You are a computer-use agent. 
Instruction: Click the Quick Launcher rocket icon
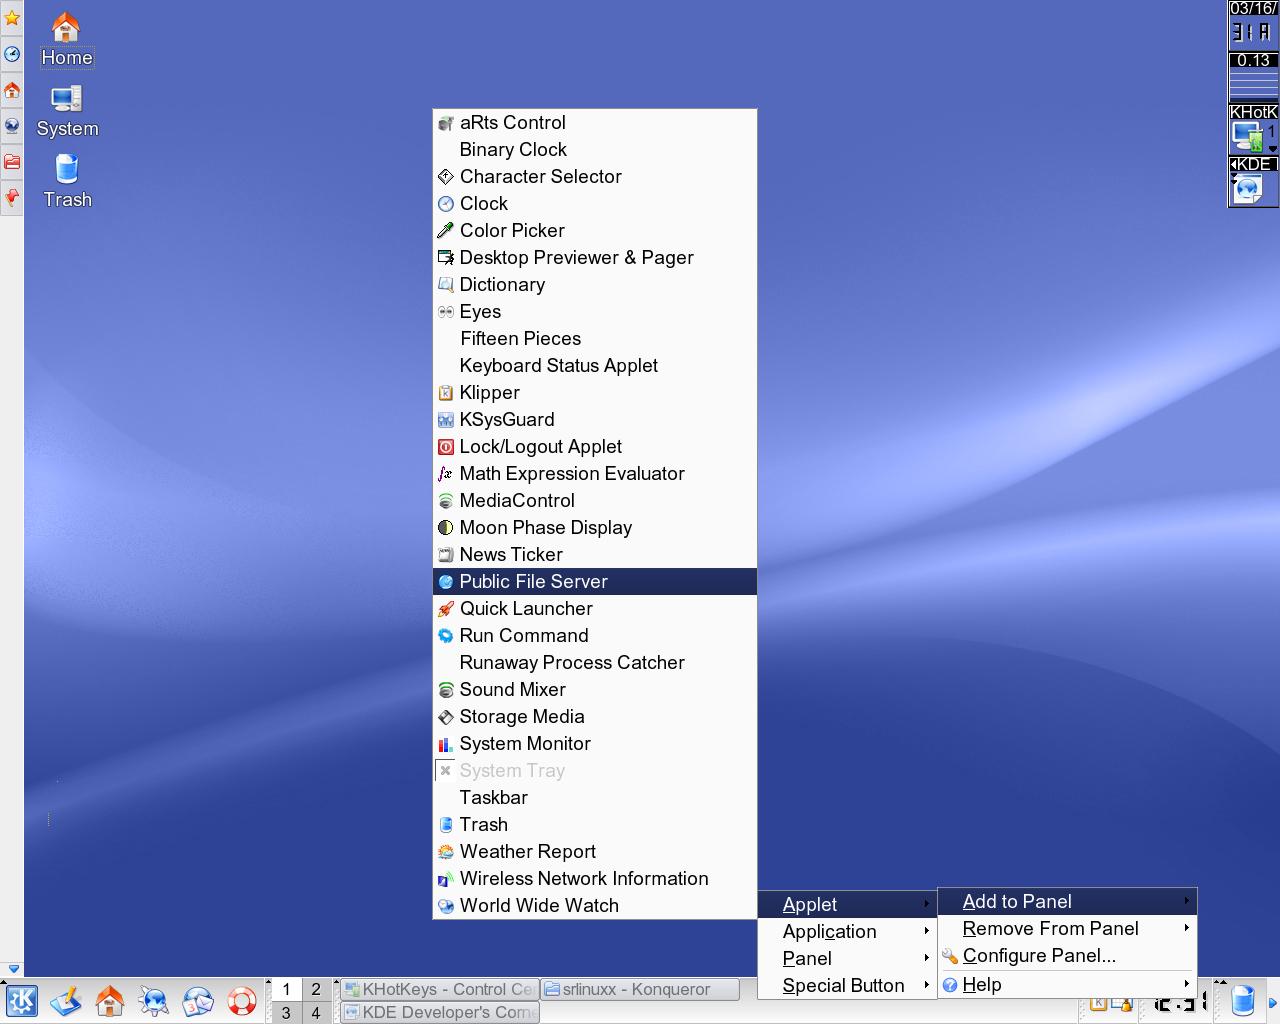click(446, 609)
